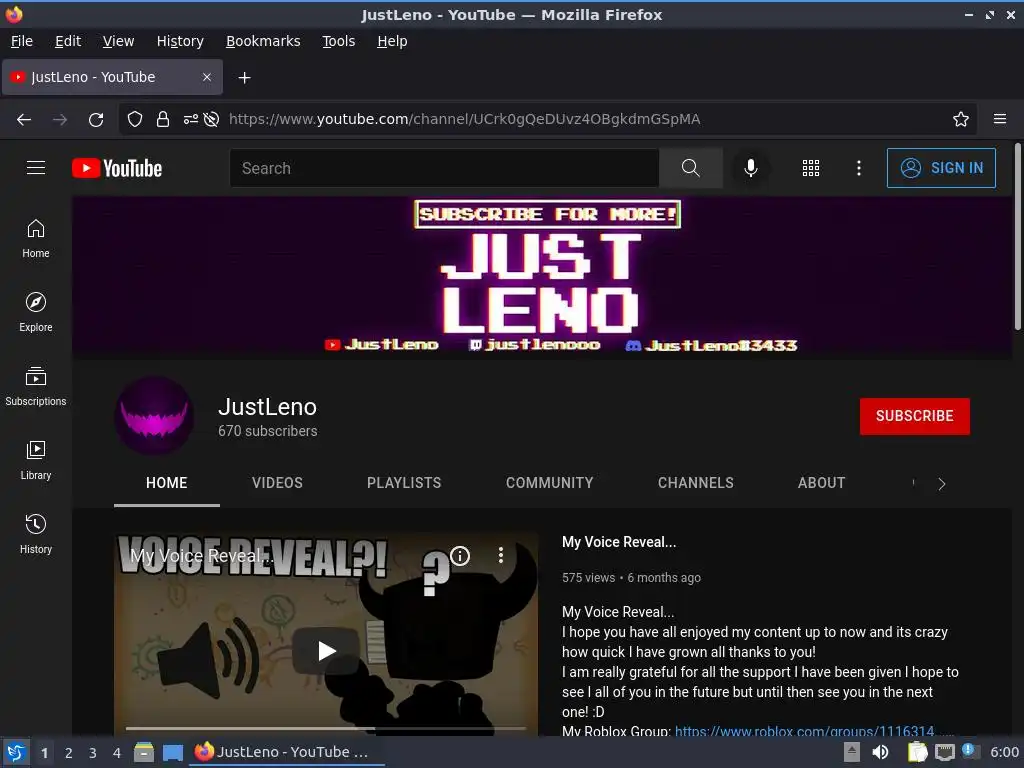Click the YouTube logo
The width and height of the screenshot is (1024, 768).
(x=117, y=168)
